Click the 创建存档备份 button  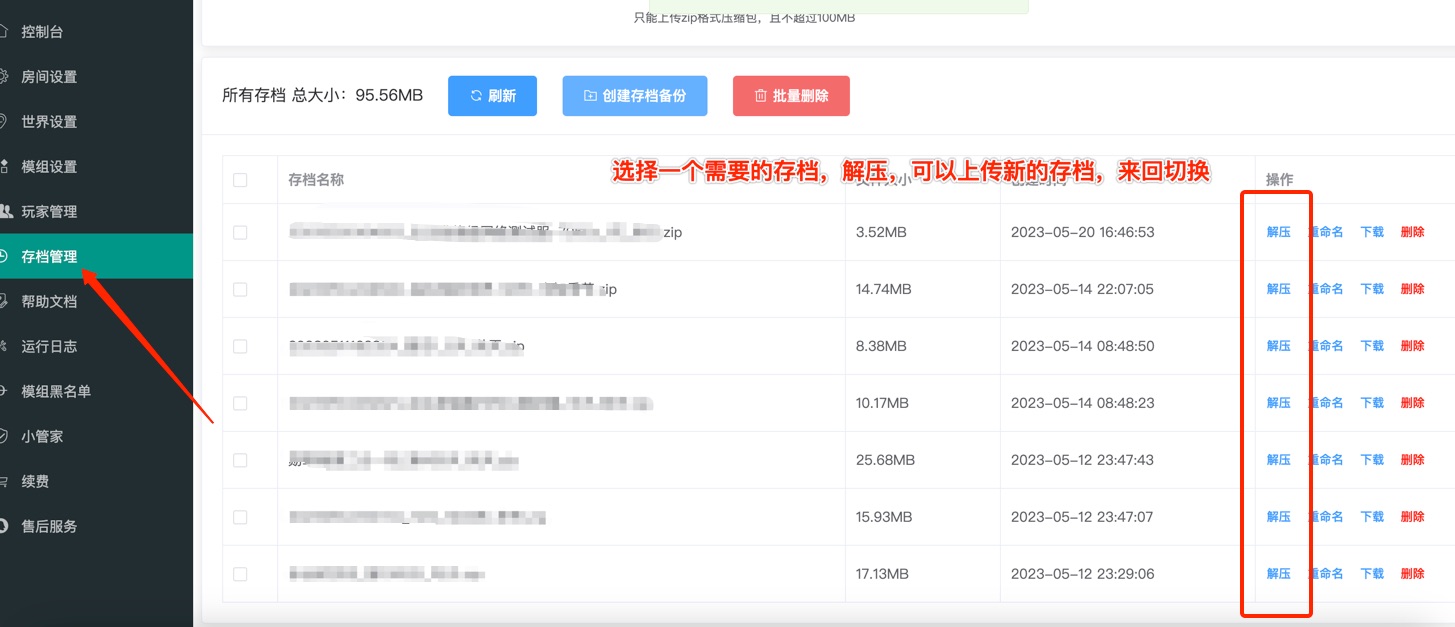point(634,96)
